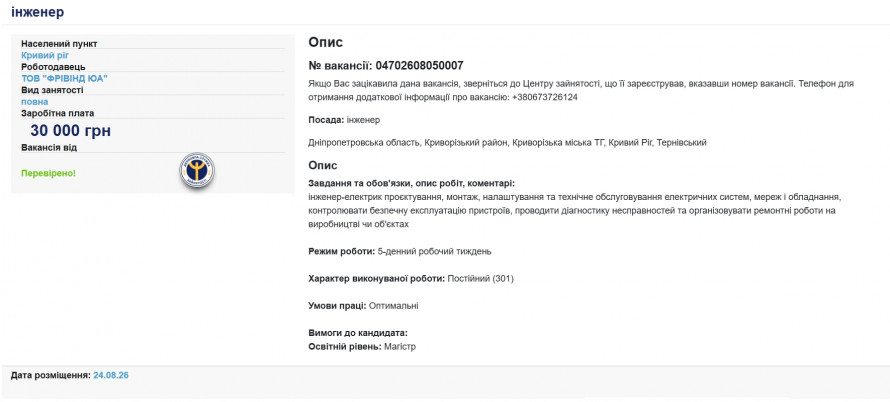Click the Характер виконуваної роботи line
Screen dimensions: 890x402
tap(411, 279)
